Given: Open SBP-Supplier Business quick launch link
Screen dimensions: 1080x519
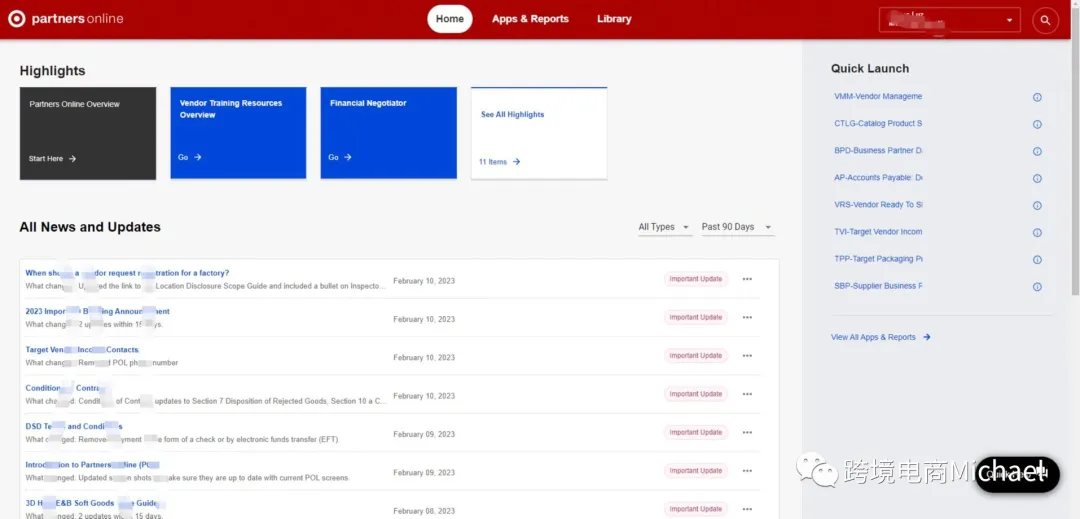Looking at the screenshot, I should coord(878,286).
